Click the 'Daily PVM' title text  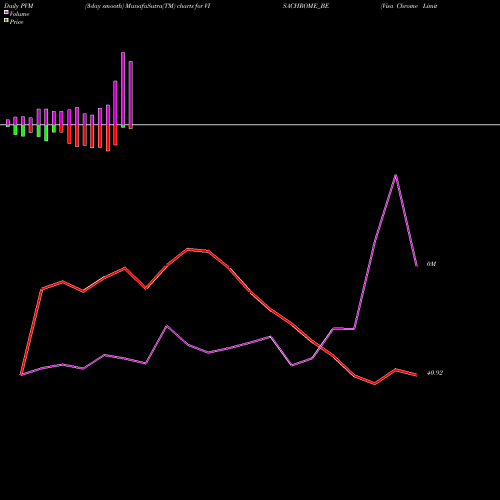coord(19,6)
